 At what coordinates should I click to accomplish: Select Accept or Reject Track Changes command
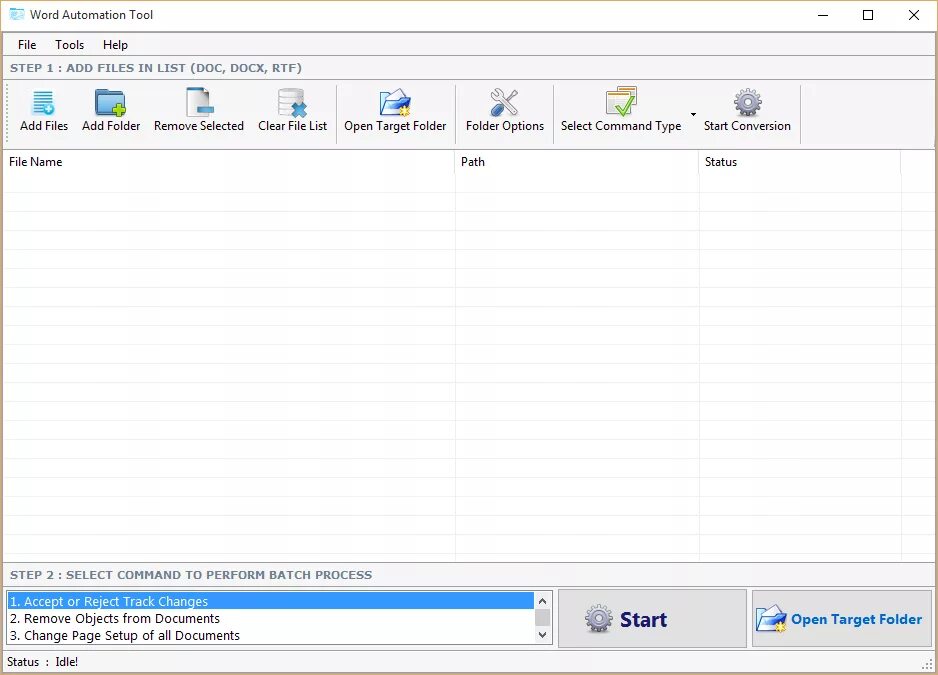270,601
